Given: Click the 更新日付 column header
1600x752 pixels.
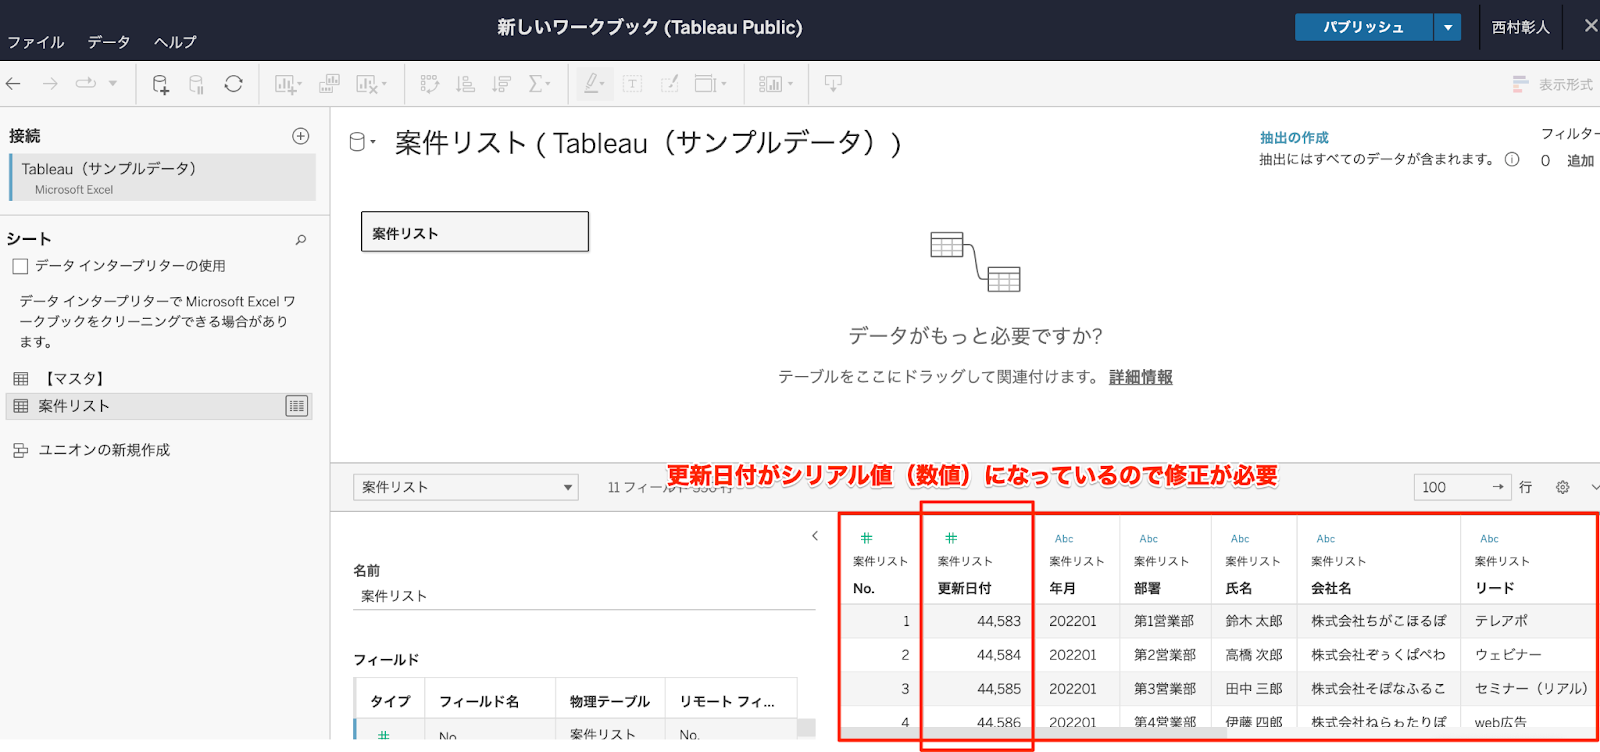Looking at the screenshot, I should [964, 589].
